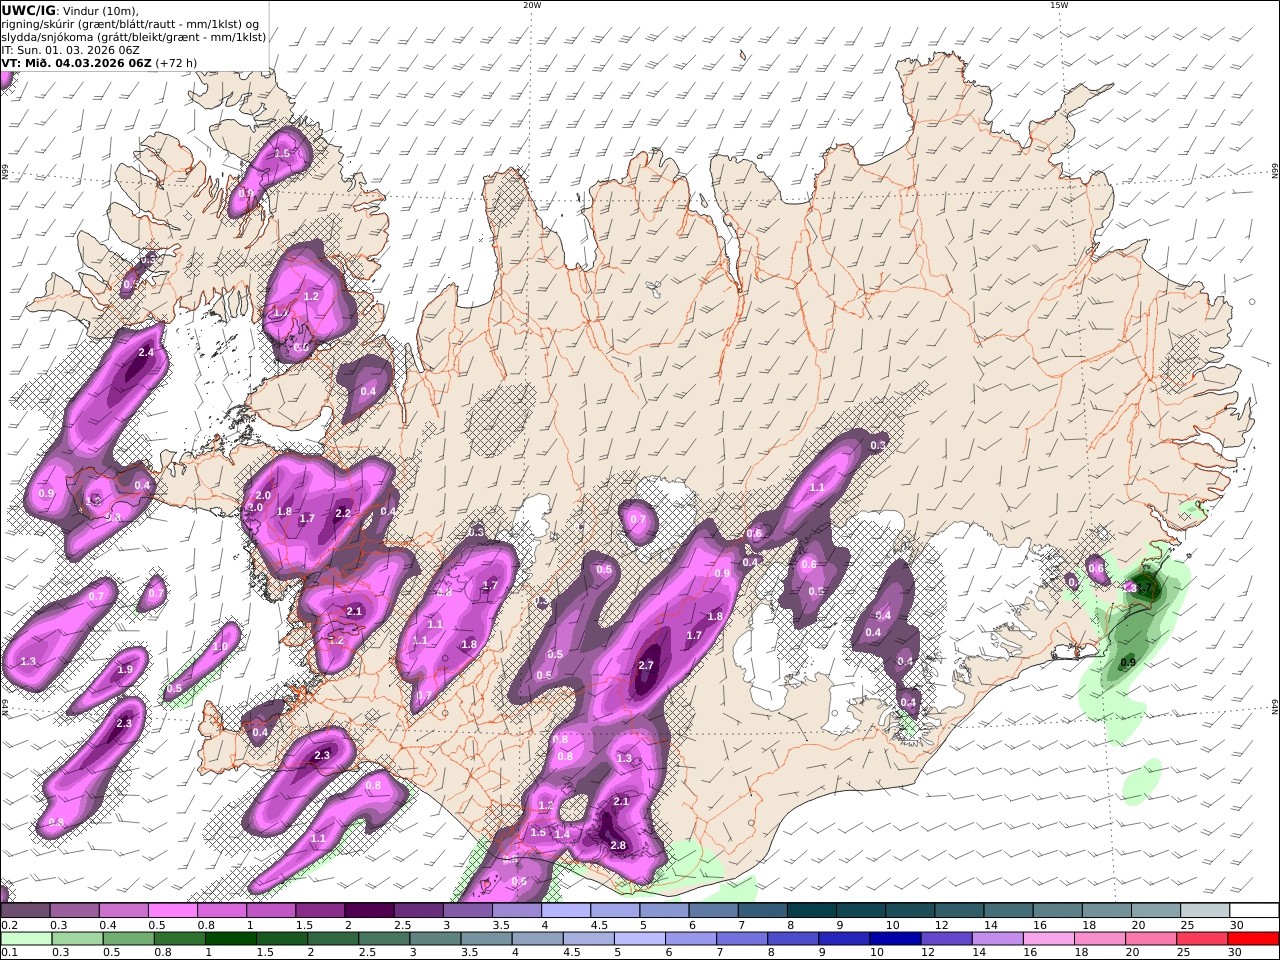This screenshot has height=960, width=1280.
Task: Click the 2.8 snowfall value near south coast
Action: click(x=618, y=846)
